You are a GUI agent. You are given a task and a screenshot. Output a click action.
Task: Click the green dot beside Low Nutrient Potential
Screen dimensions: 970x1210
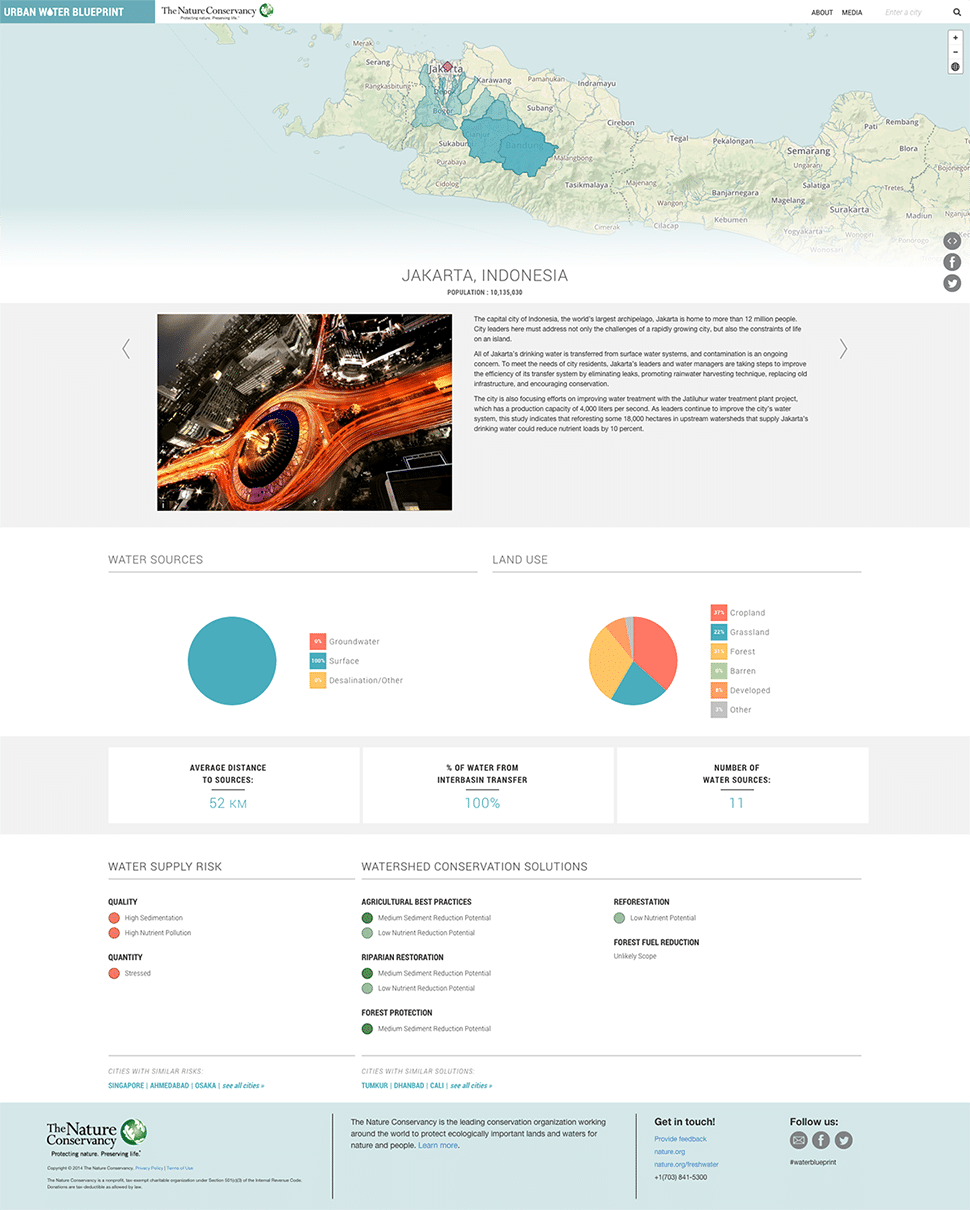[x=620, y=918]
